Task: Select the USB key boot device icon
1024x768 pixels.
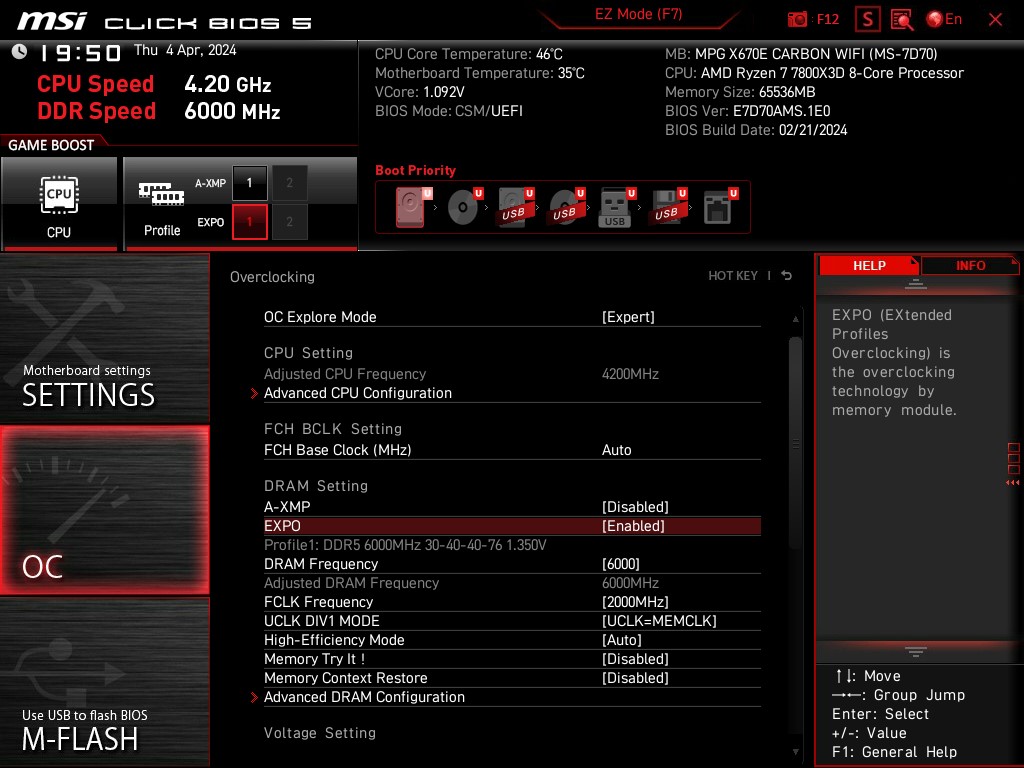Action: point(616,207)
